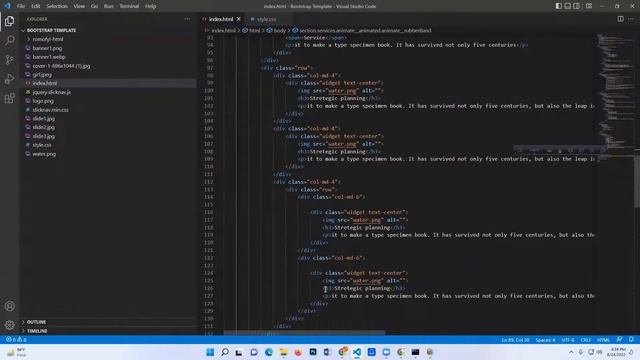Open the Extensions view
The height and width of the screenshot is (360, 640).
tap(9, 98)
